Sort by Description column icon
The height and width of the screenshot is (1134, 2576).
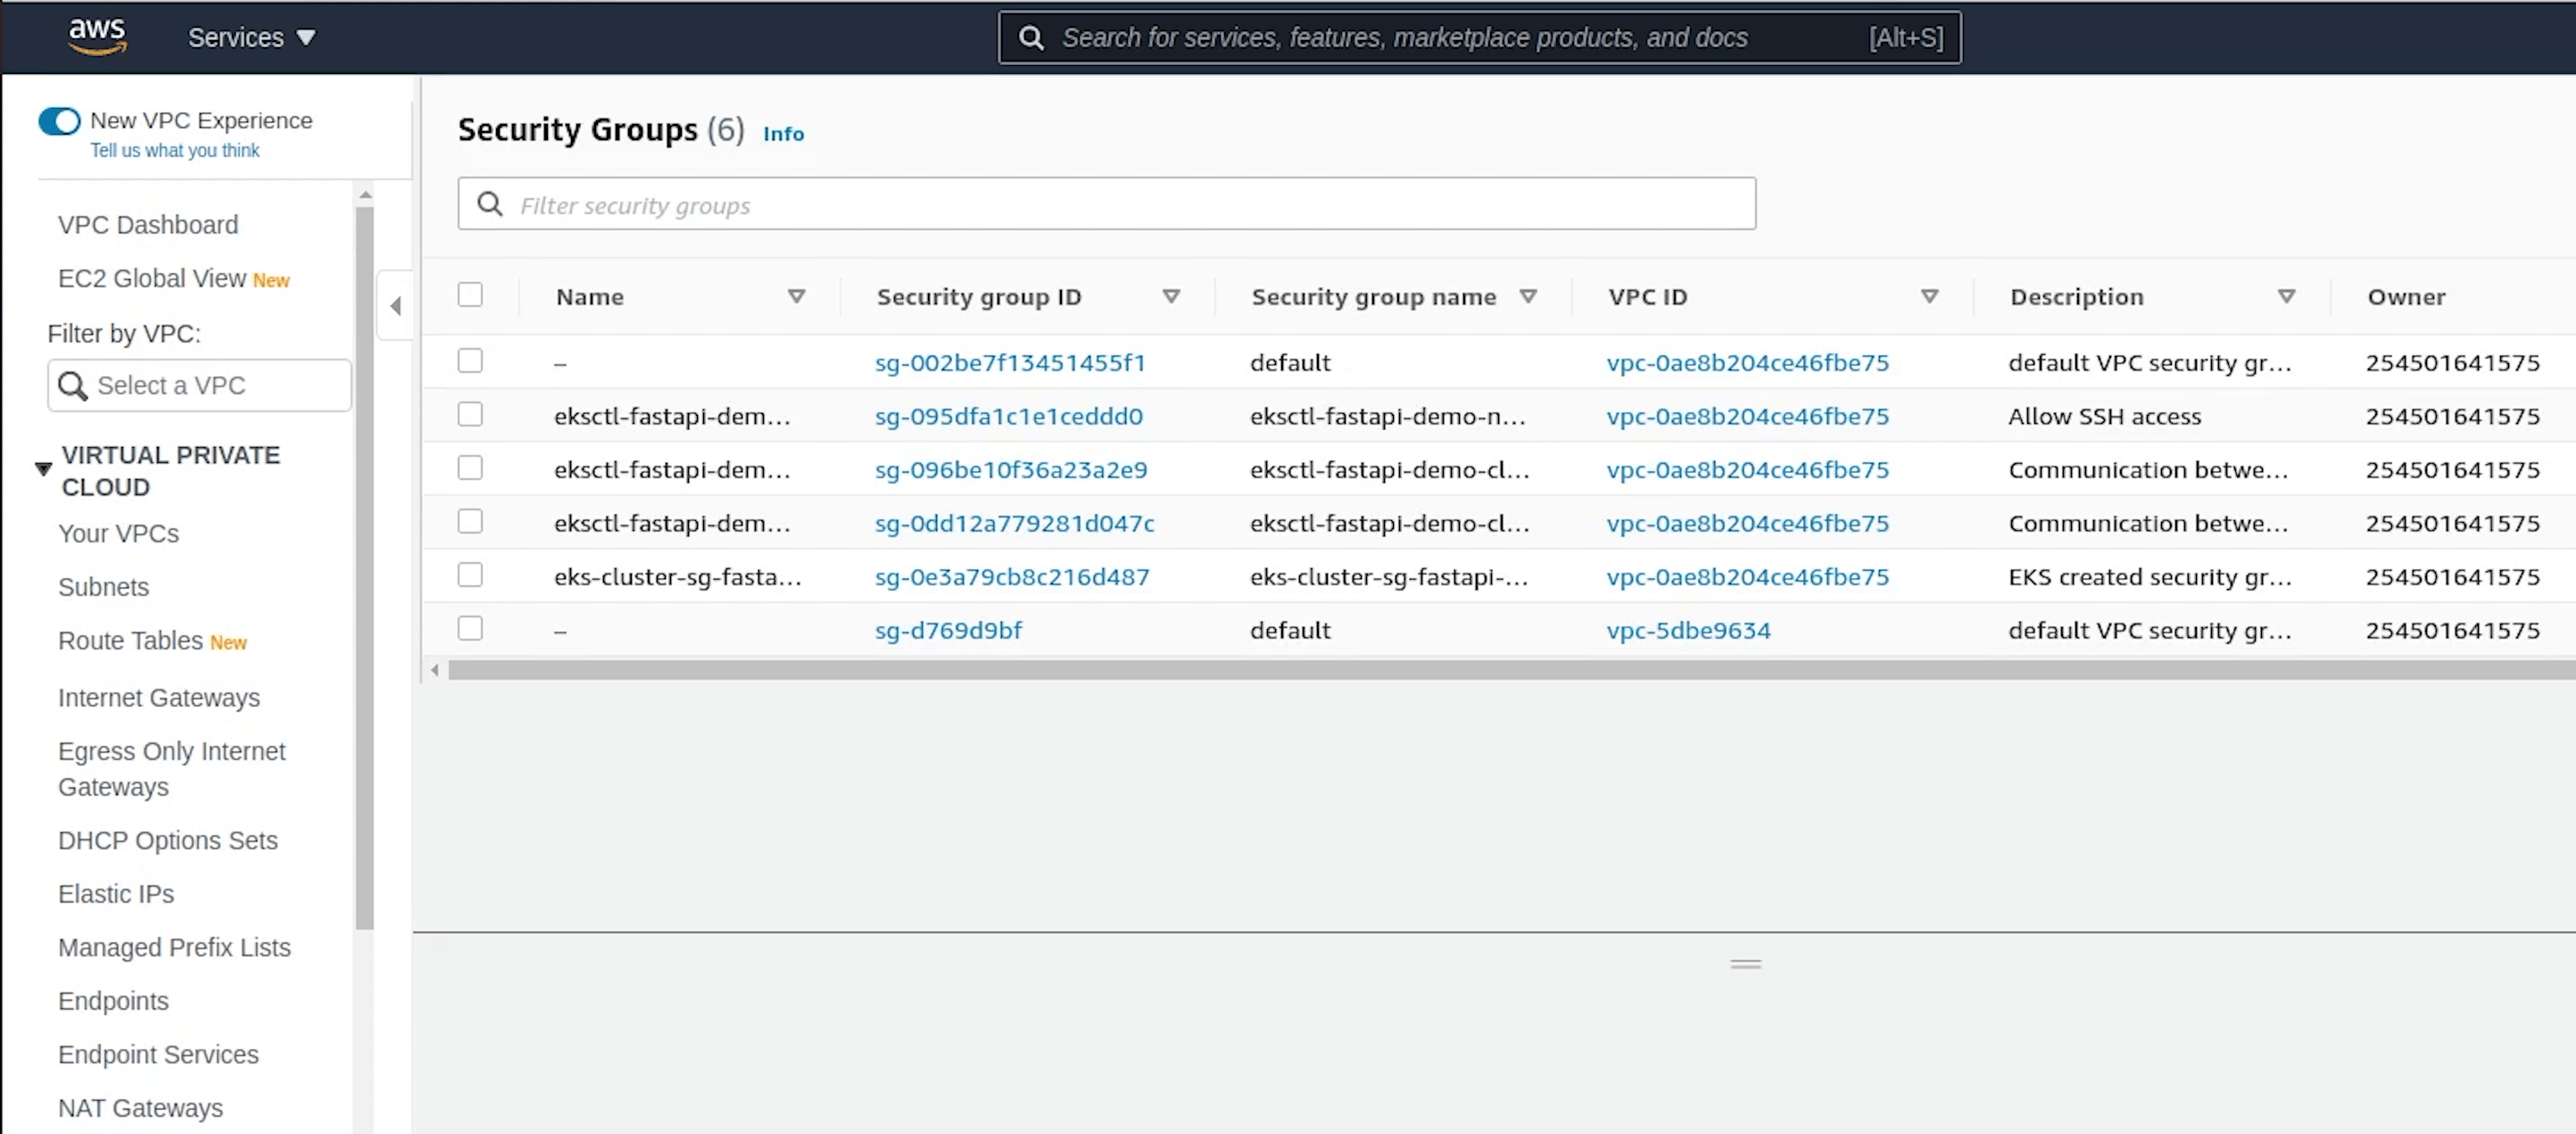click(x=2285, y=297)
